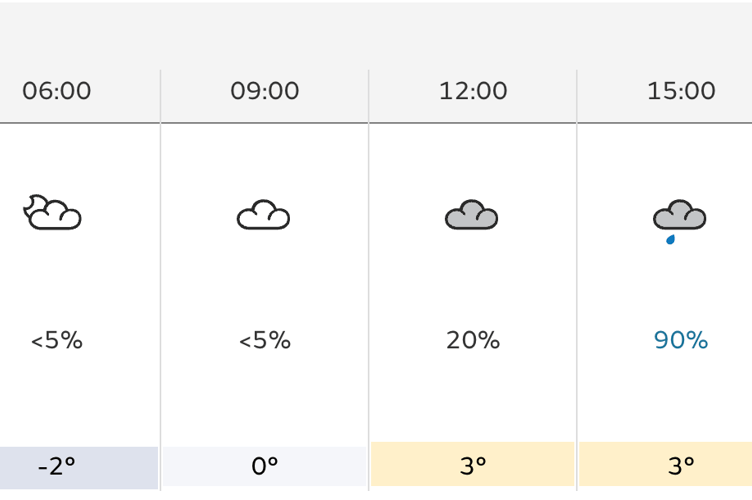
Task: Click the 20% precipitation chance at 12:00
Action: 473,340
